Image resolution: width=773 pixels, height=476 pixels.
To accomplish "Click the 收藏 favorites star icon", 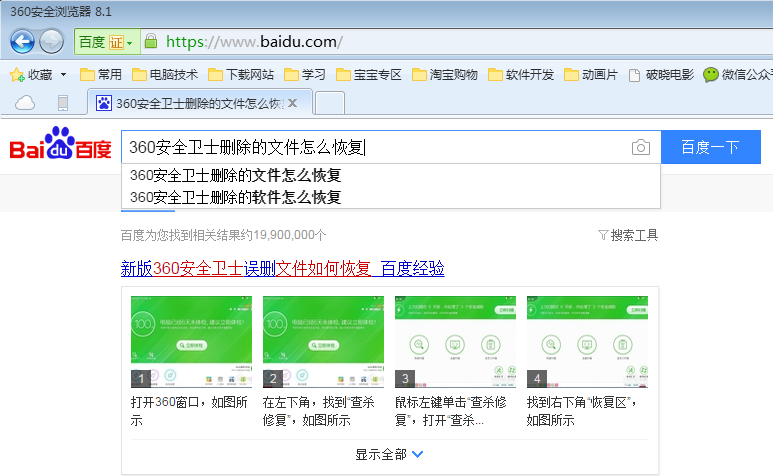I will [17, 75].
